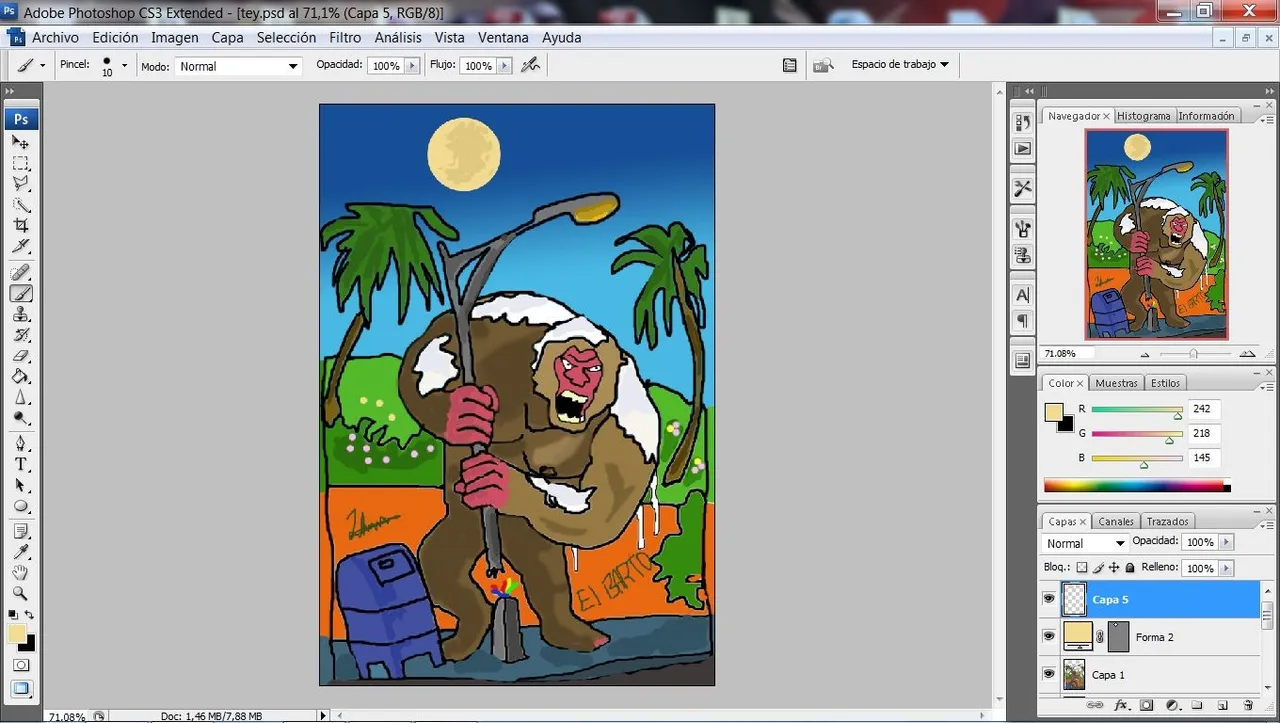Open the Filtro menu
This screenshot has height=723, width=1280.
point(345,37)
